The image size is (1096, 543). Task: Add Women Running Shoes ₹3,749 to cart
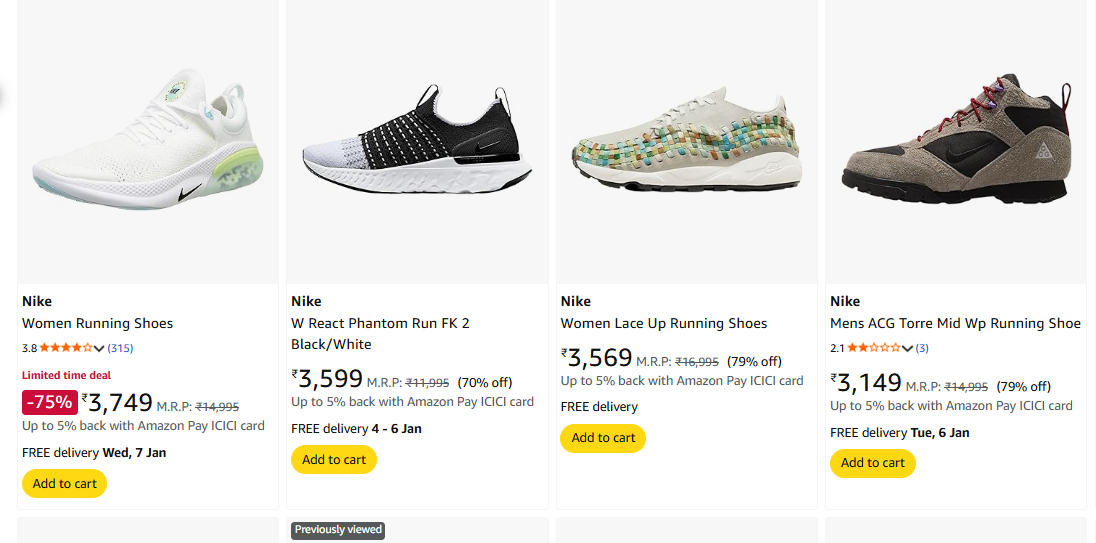(64, 484)
